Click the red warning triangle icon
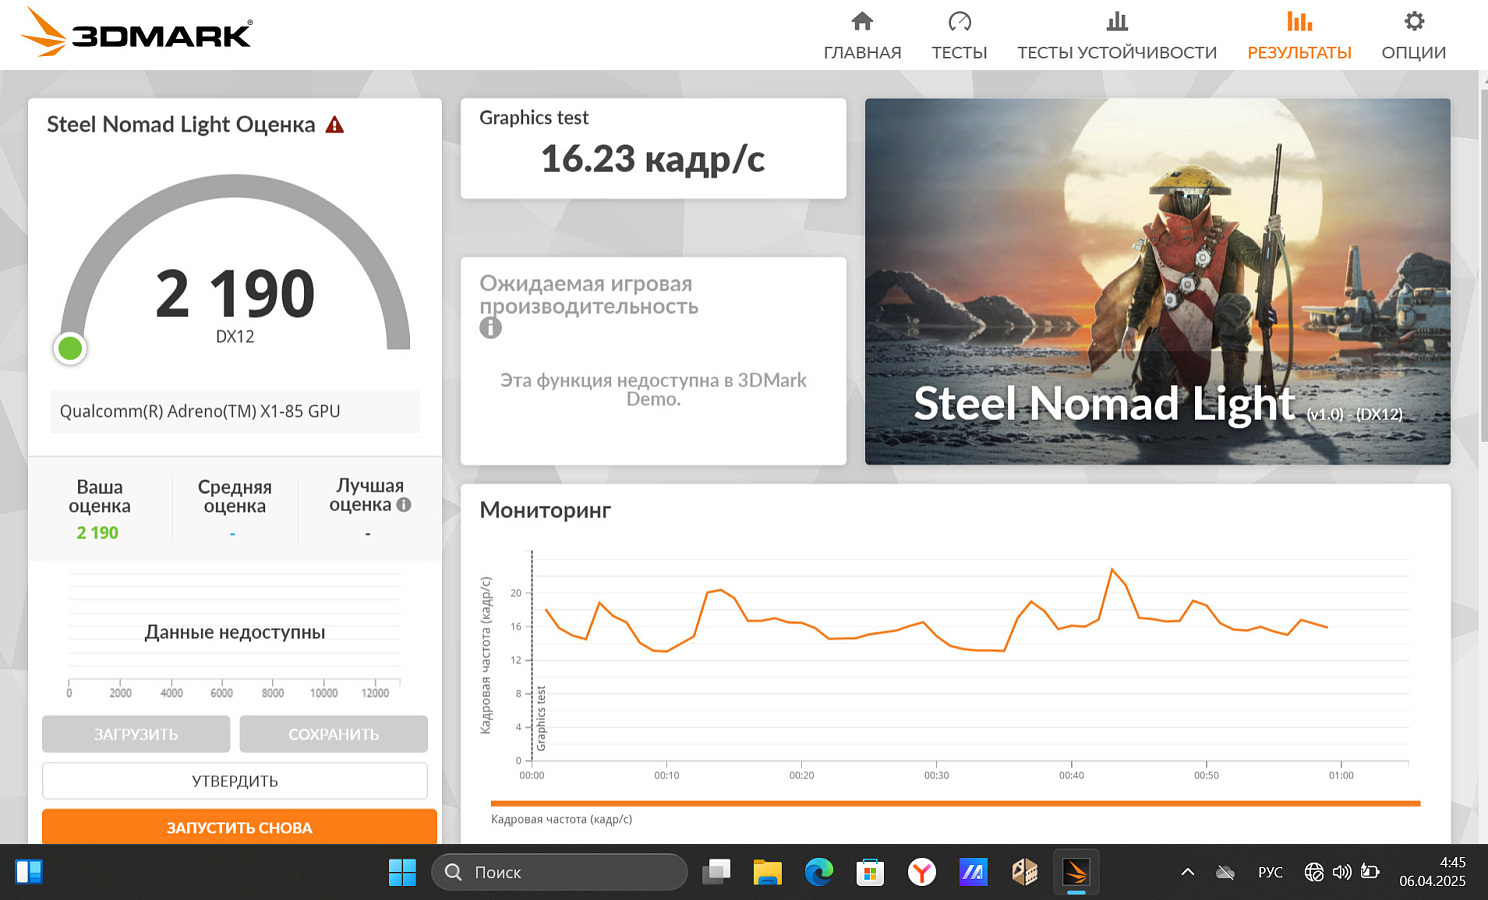This screenshot has height=900, width=1488. (x=335, y=125)
